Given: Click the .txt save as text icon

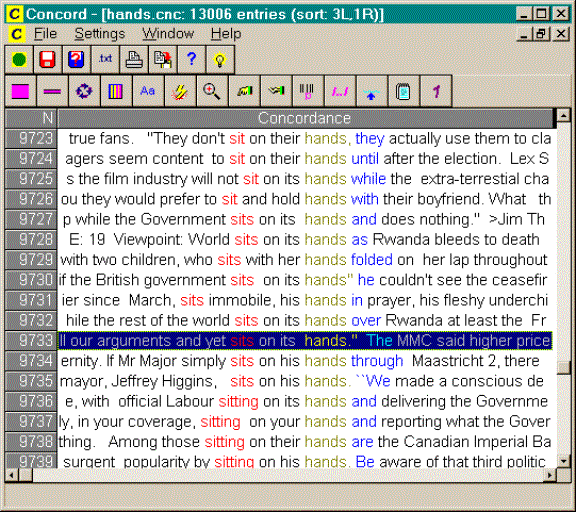Looking at the screenshot, I should (105, 60).
